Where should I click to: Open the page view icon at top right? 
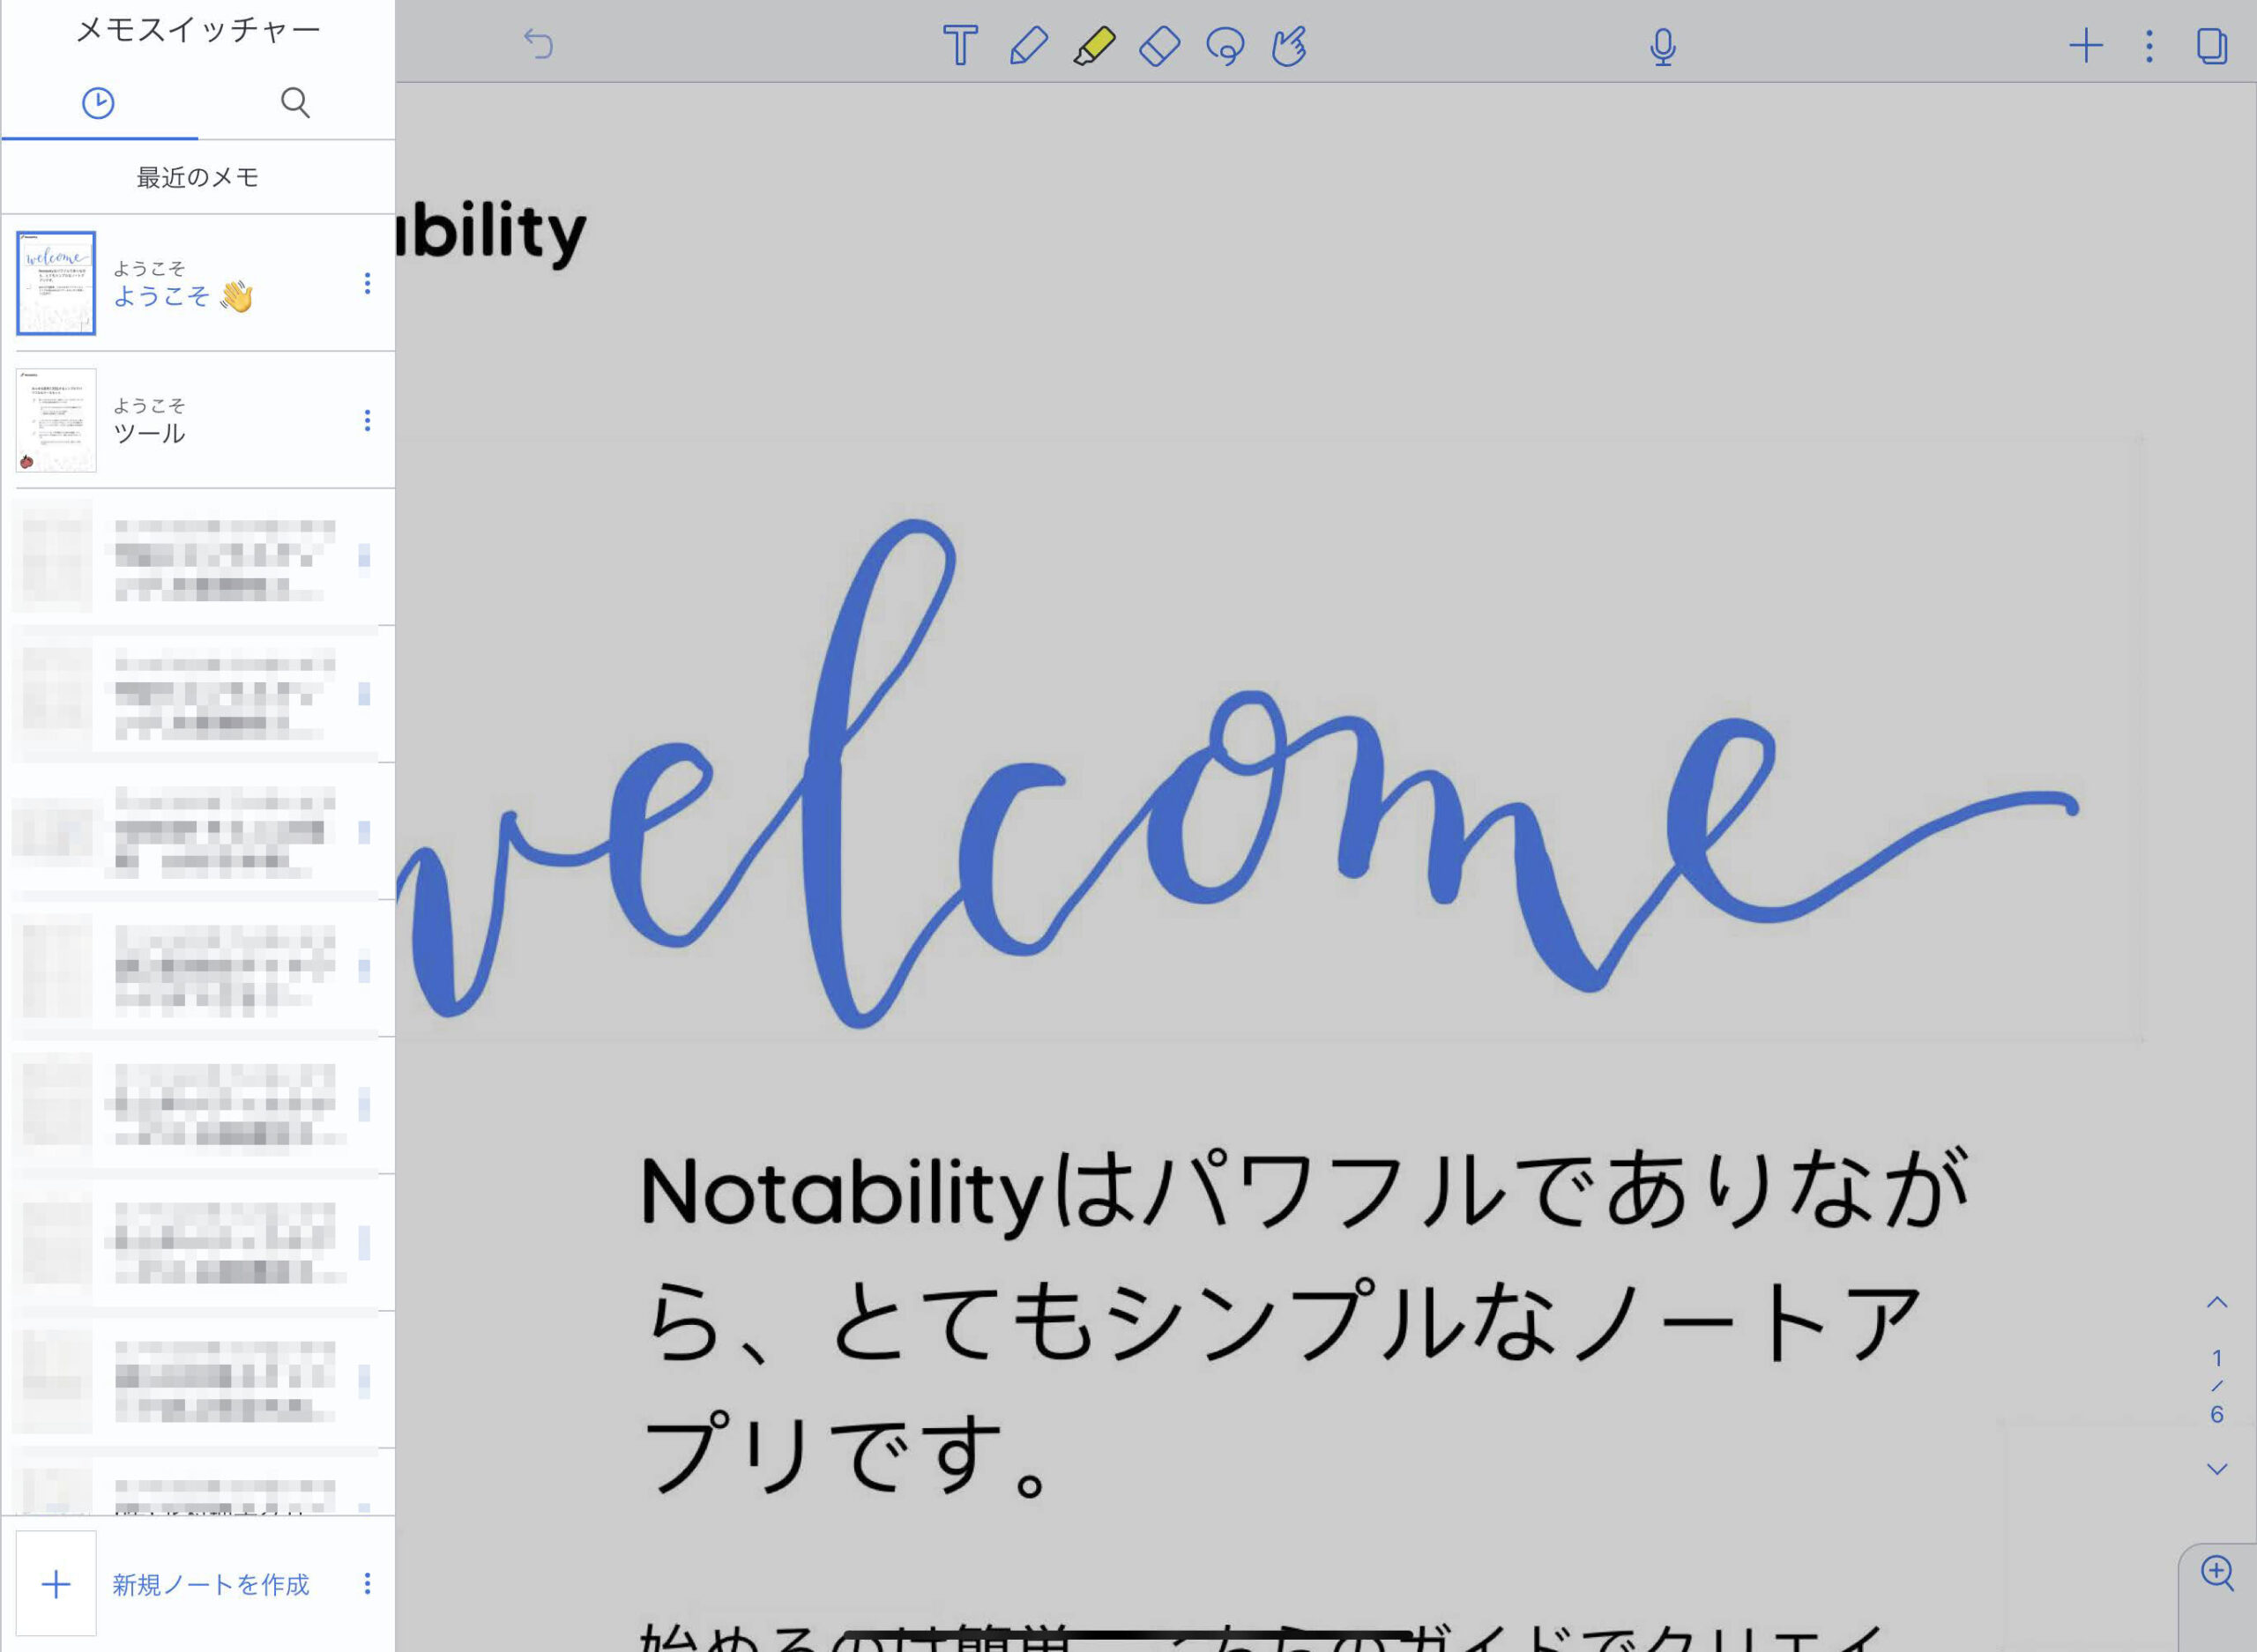(2211, 46)
